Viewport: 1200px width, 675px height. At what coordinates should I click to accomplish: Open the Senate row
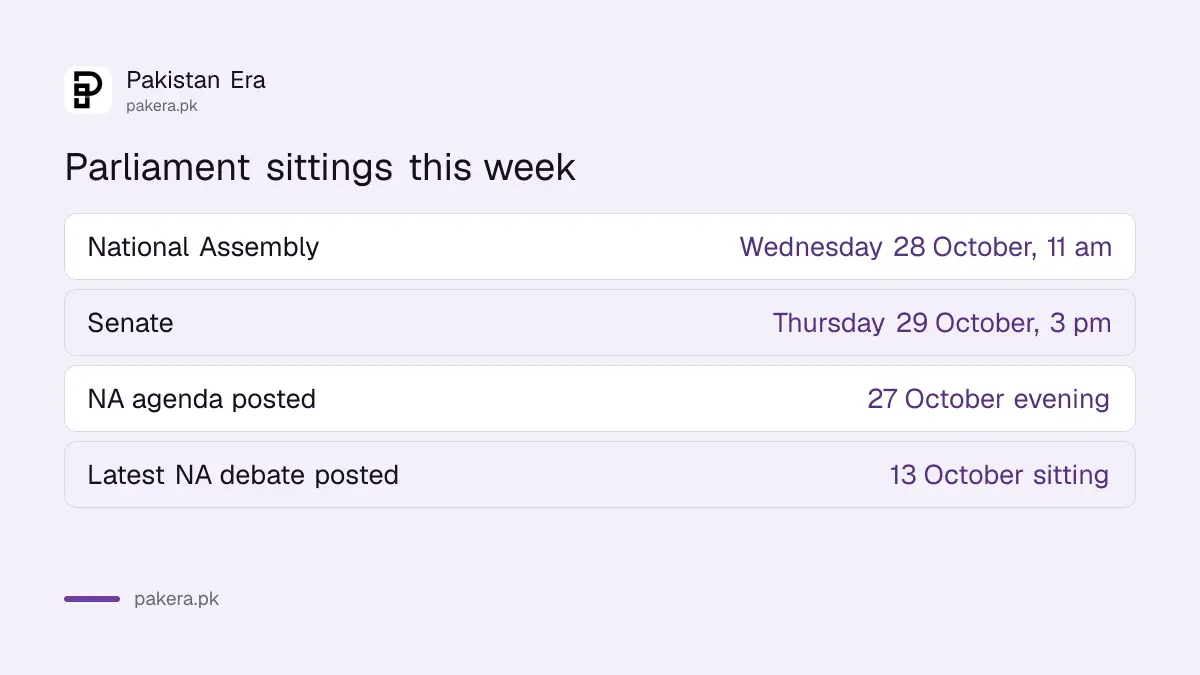[x=600, y=322]
